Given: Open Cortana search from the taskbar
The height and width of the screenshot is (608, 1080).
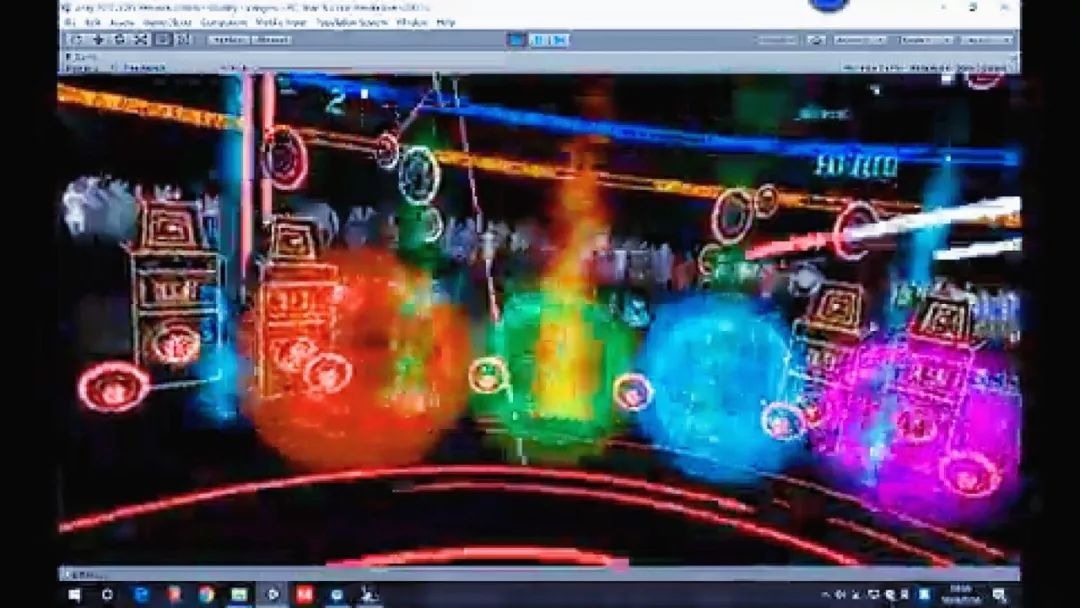Looking at the screenshot, I should (107, 594).
